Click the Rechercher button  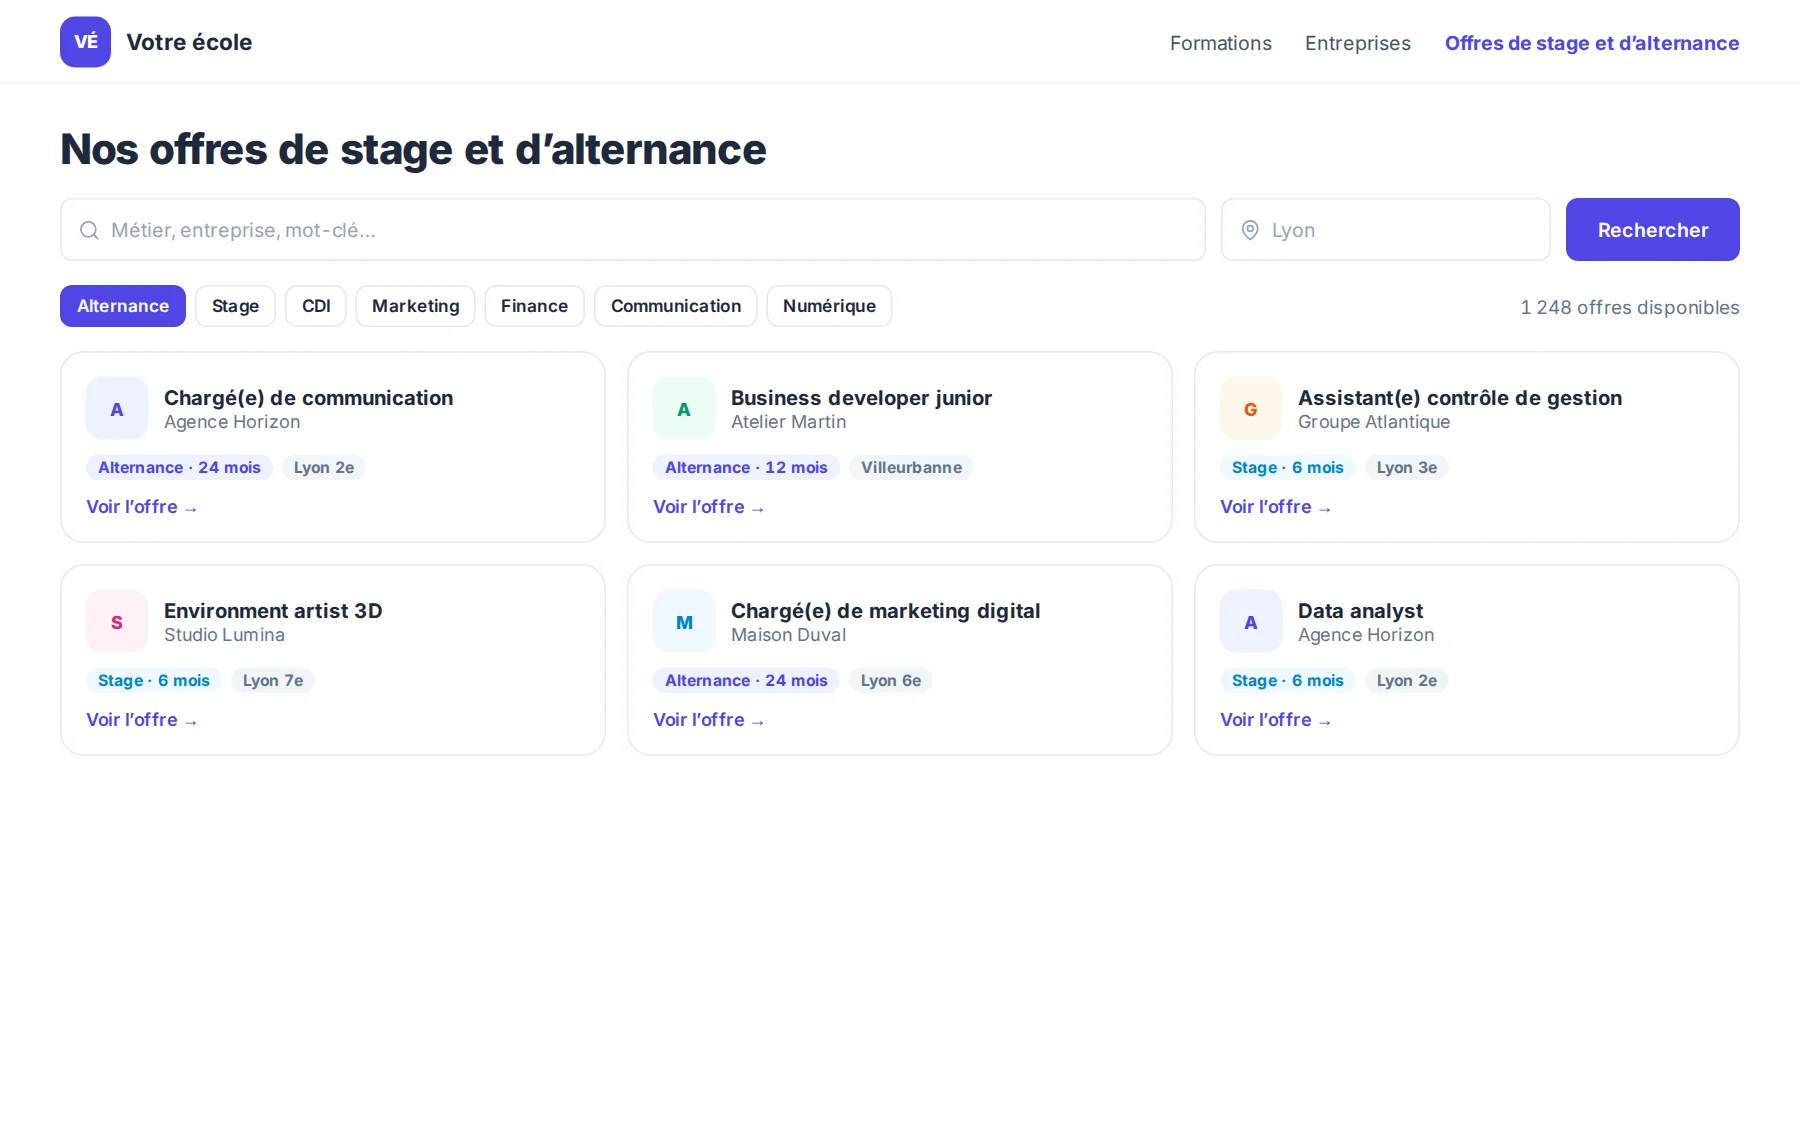pos(1653,230)
